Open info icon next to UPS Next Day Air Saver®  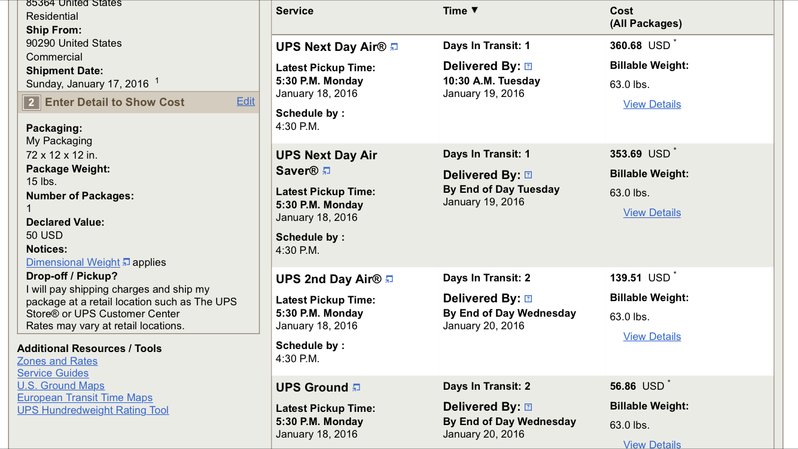[327, 171]
